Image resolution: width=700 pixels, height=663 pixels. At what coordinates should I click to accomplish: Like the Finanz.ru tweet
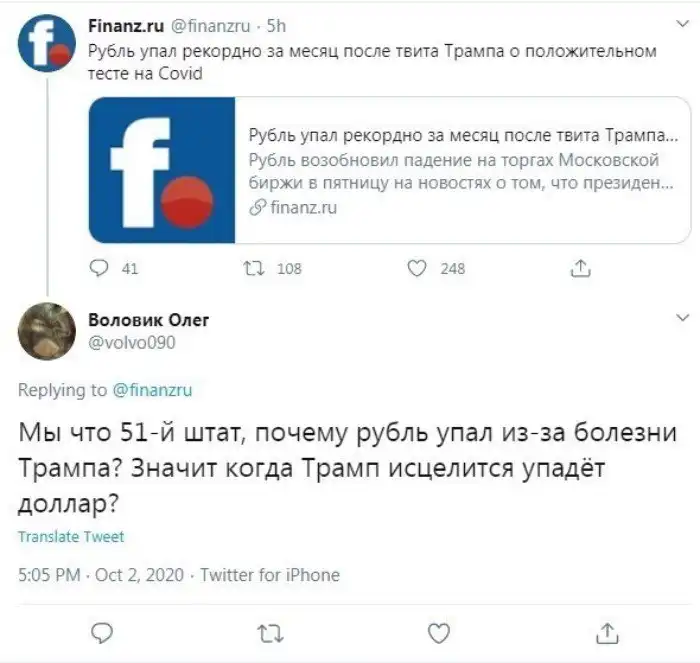[419, 268]
